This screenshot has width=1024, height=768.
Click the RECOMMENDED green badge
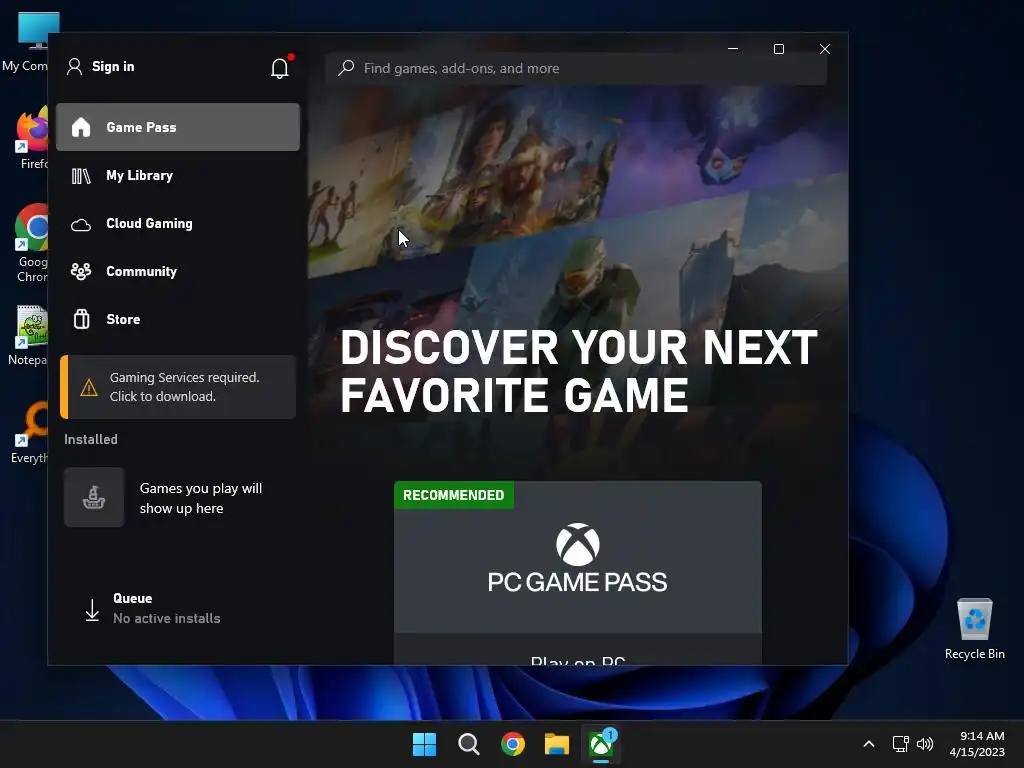click(454, 495)
